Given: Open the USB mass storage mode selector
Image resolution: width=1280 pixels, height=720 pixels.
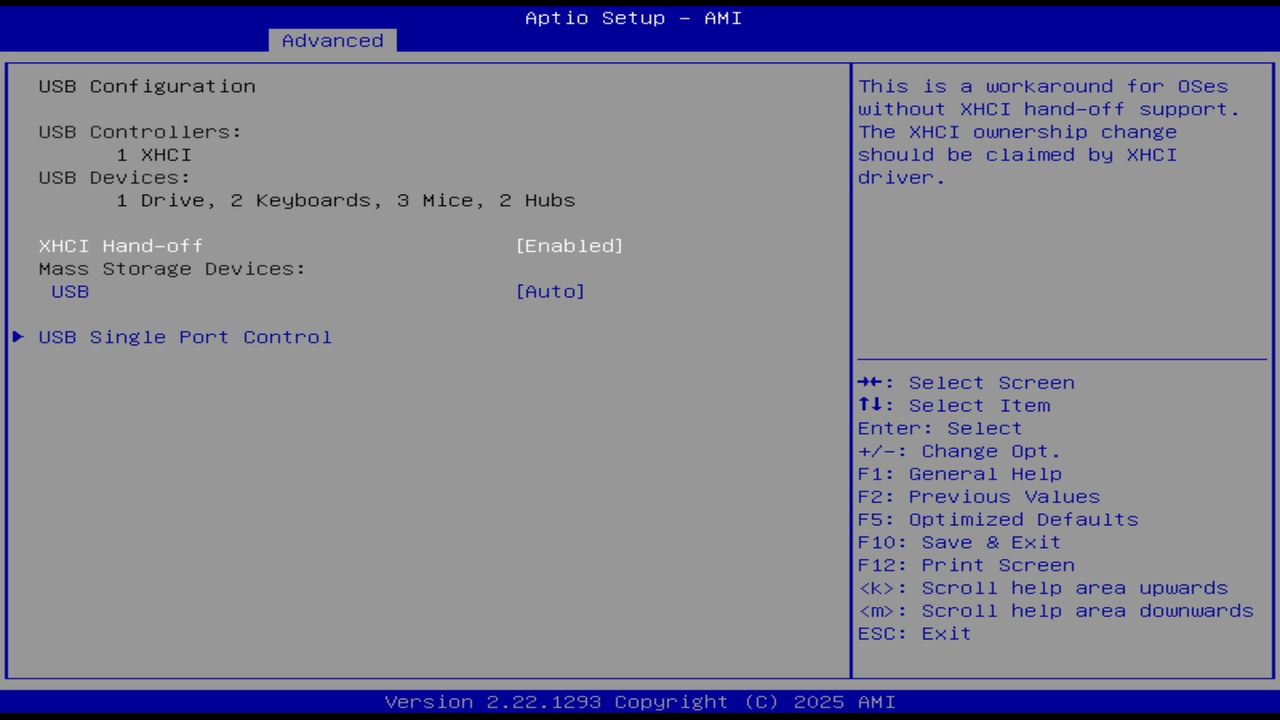Looking at the screenshot, I should click(x=550, y=291).
